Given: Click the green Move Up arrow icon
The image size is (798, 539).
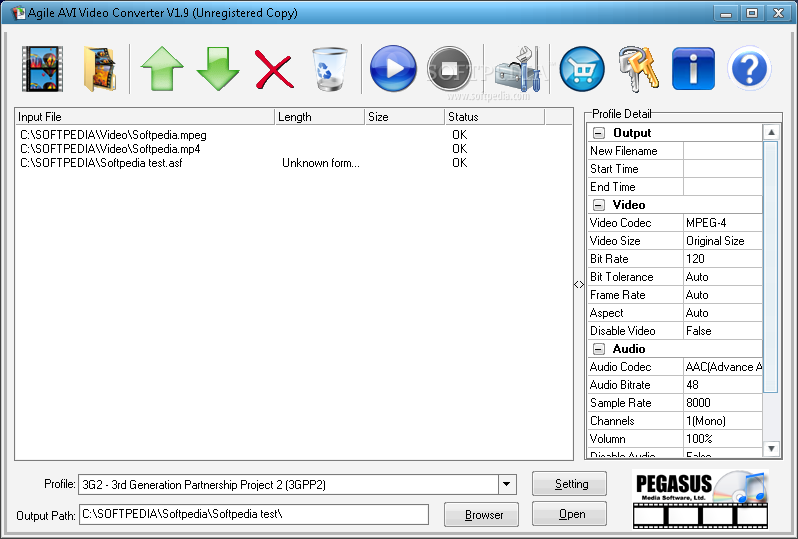Looking at the screenshot, I should point(162,69).
